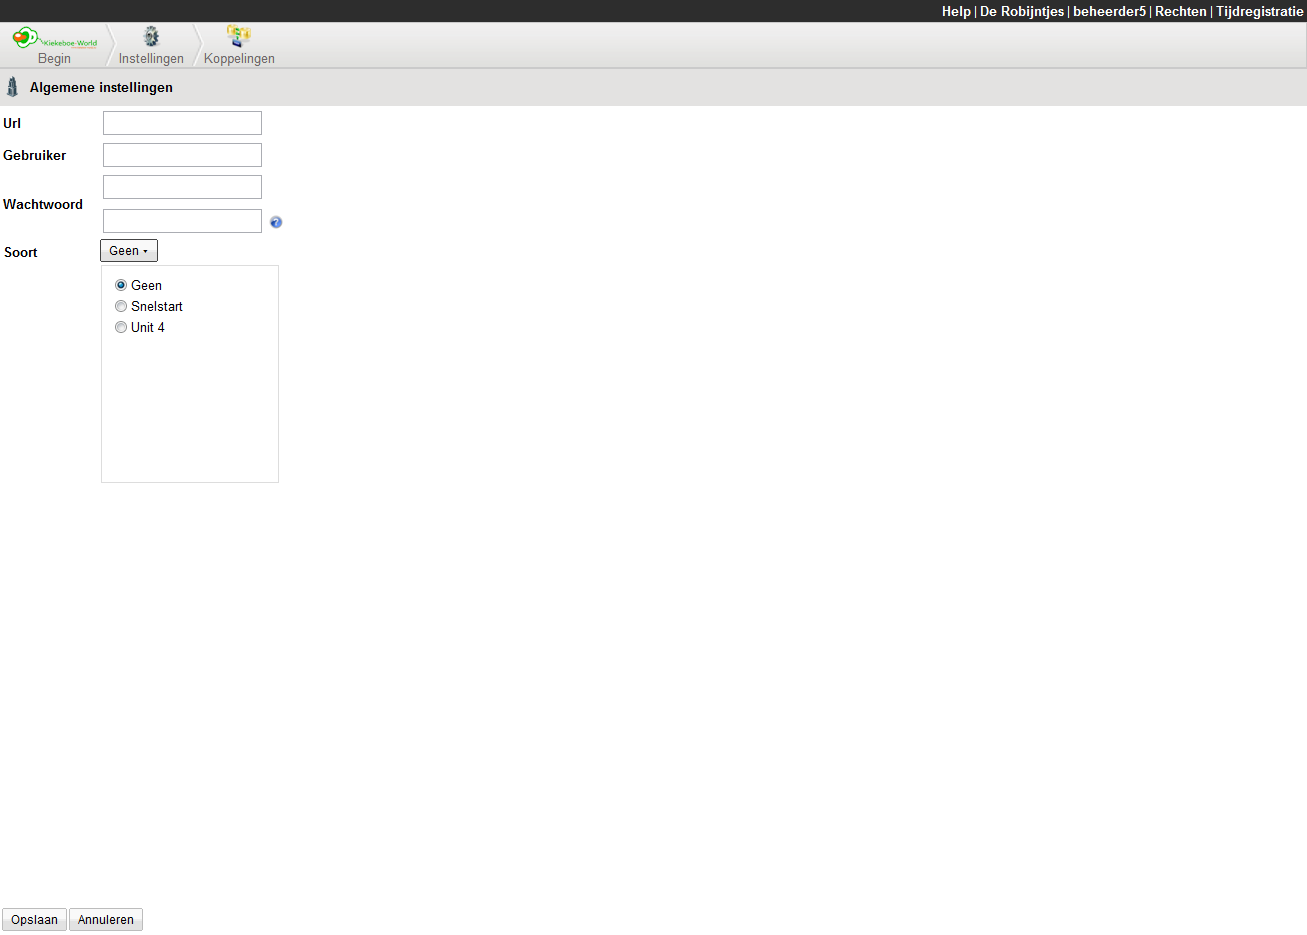
Task: Focus the Url input field
Action: point(182,123)
